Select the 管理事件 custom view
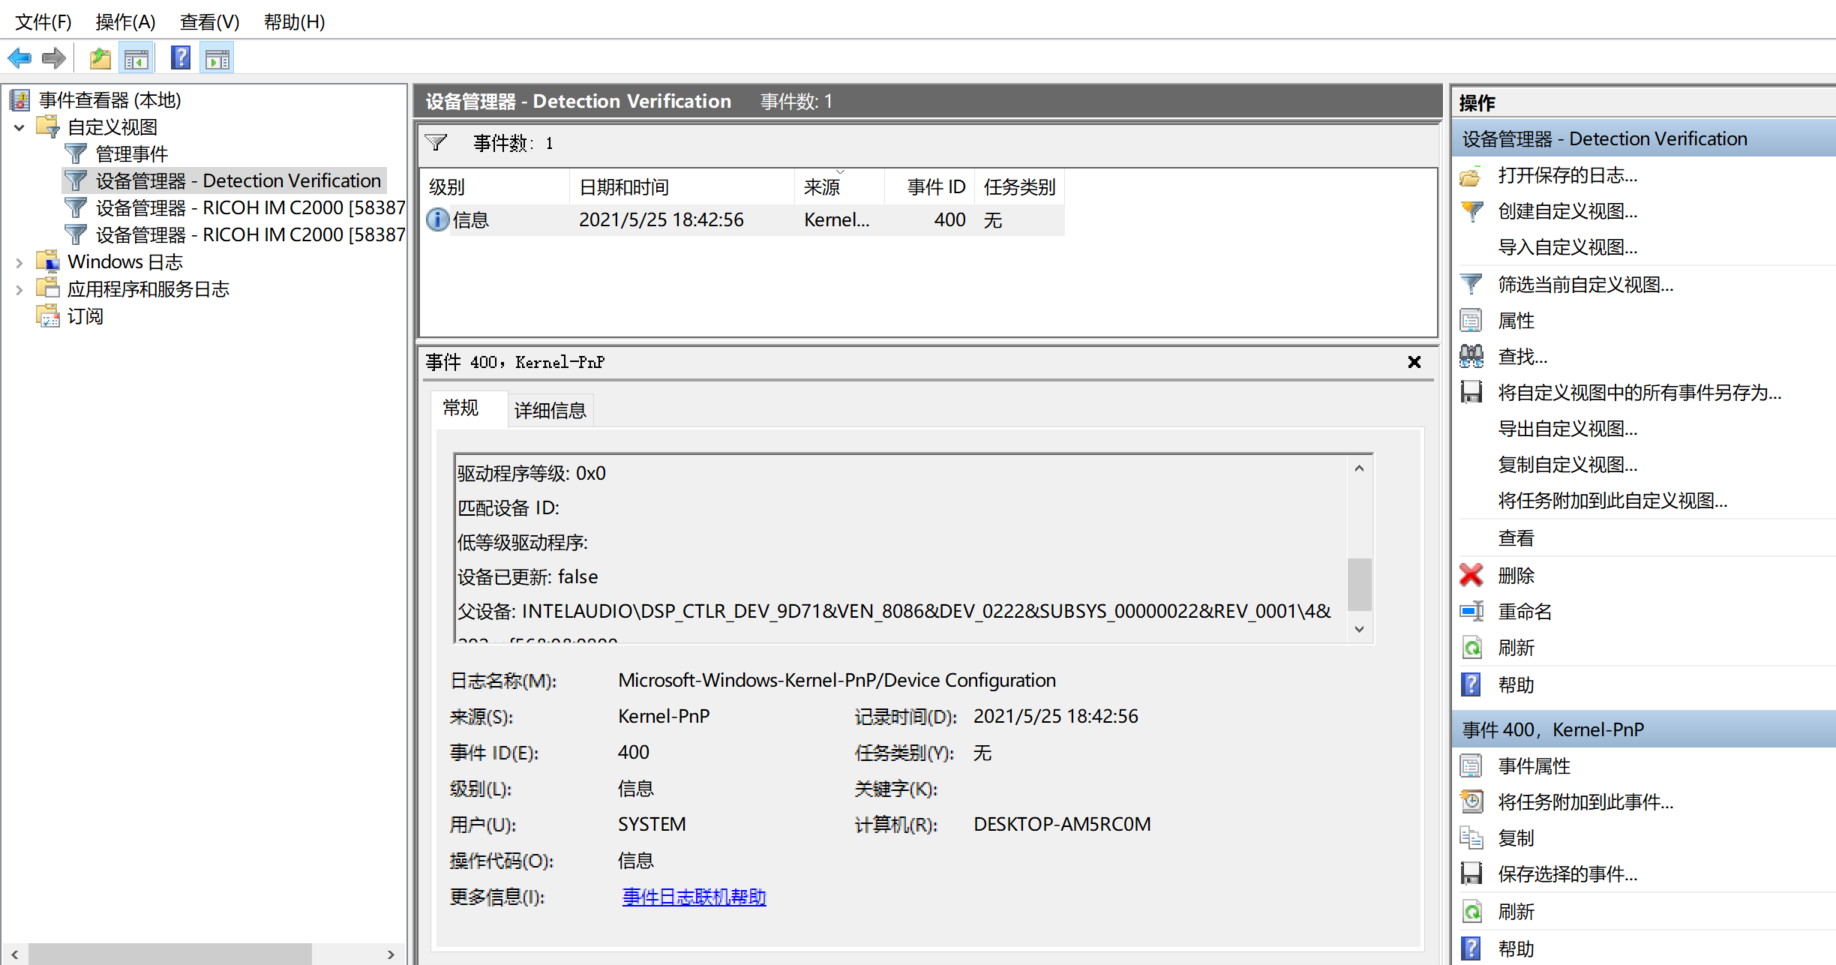This screenshot has height=965, width=1836. pyautogui.click(x=131, y=154)
